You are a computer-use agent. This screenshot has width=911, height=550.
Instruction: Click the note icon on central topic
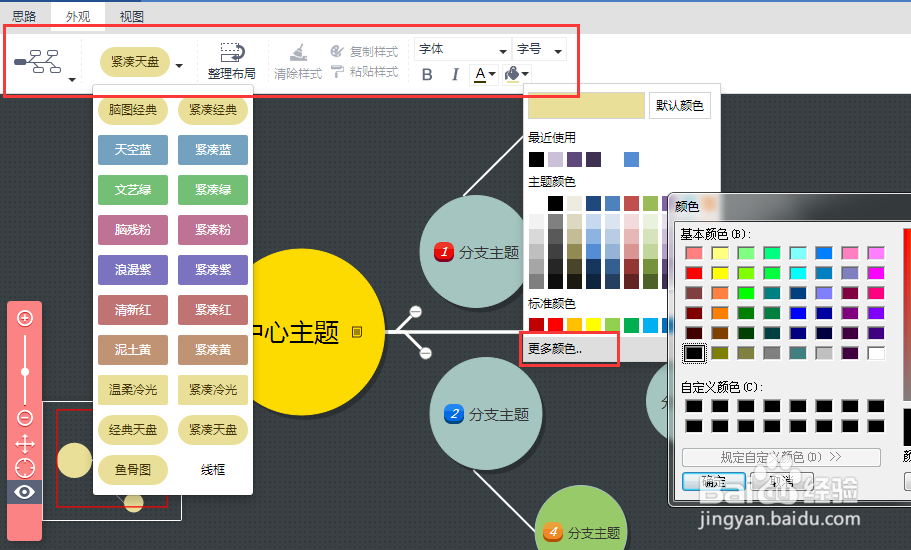click(357, 332)
